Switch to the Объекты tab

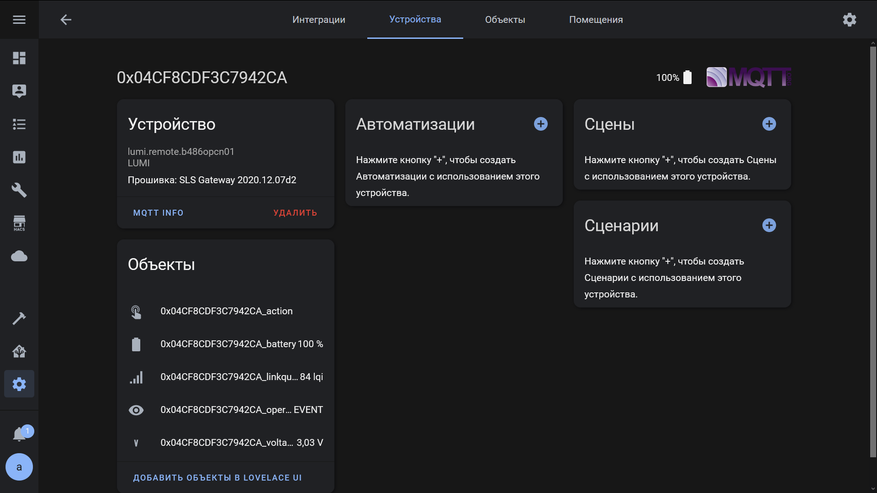(x=504, y=20)
